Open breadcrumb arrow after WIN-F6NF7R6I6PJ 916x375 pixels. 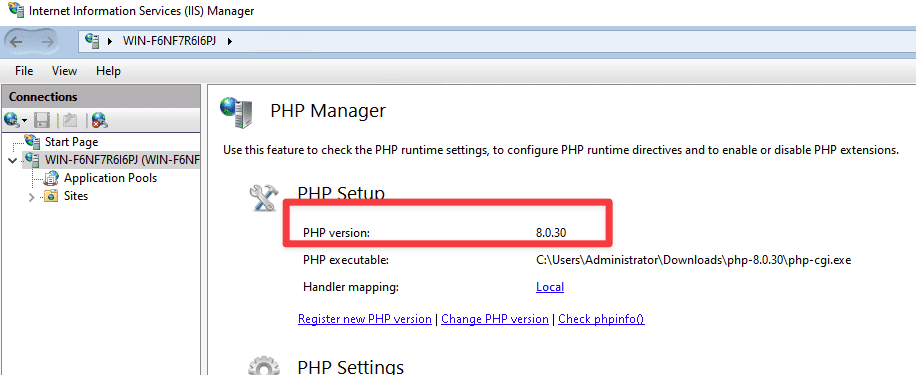pos(230,41)
